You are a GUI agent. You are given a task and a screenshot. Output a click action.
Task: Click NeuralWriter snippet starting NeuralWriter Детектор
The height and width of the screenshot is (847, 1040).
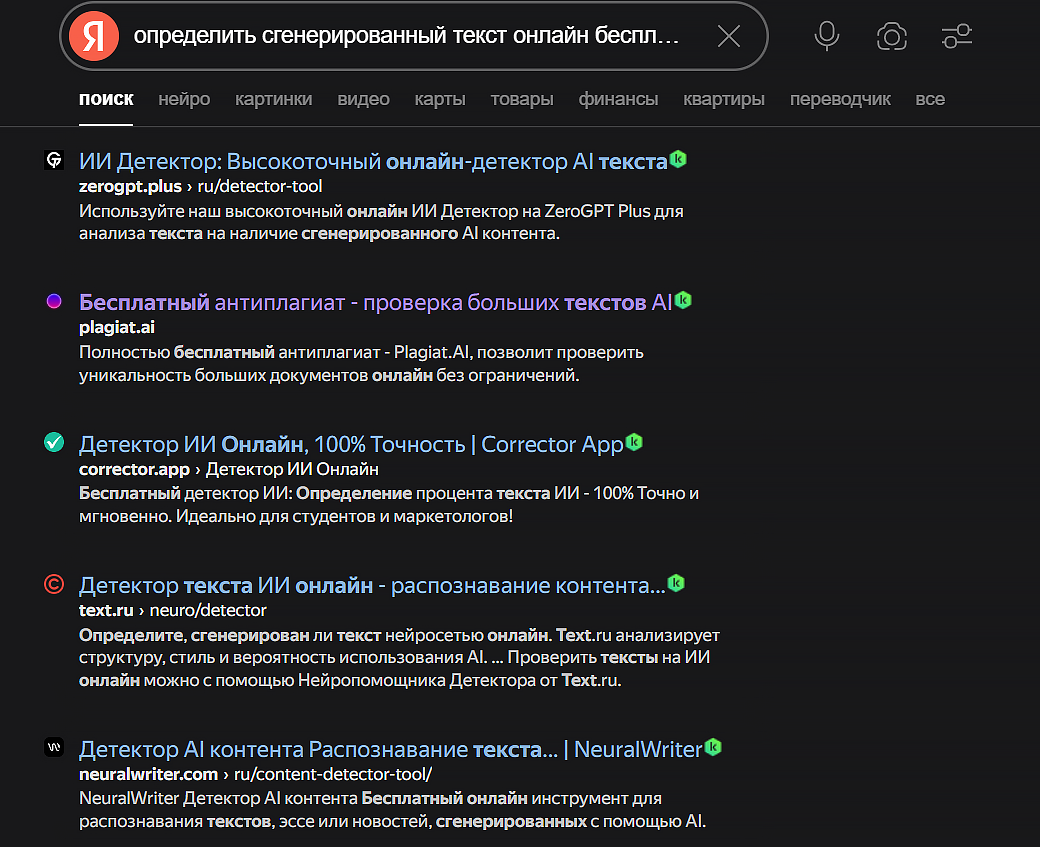393,810
